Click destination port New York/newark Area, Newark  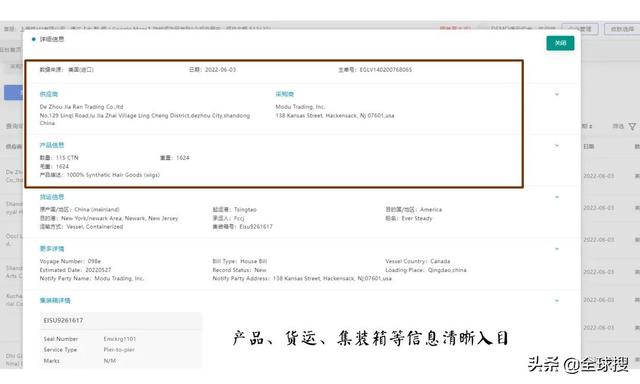120,218
